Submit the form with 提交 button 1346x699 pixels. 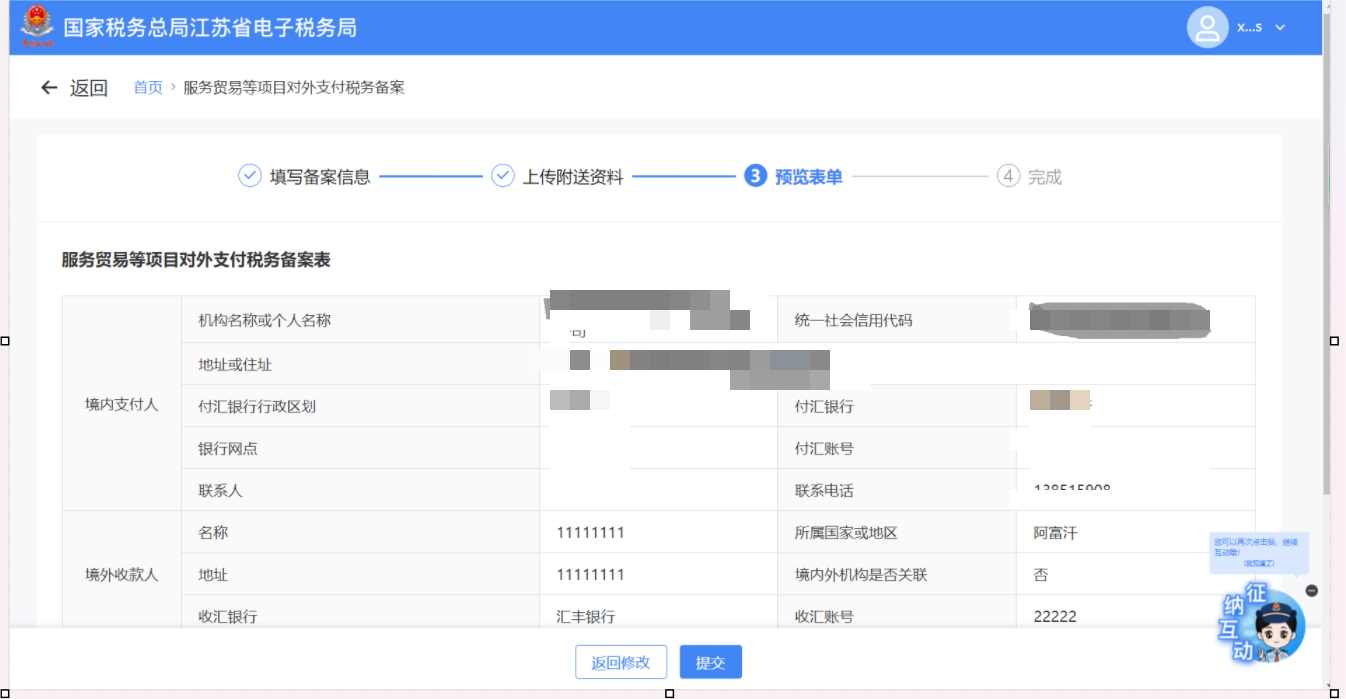(710, 662)
